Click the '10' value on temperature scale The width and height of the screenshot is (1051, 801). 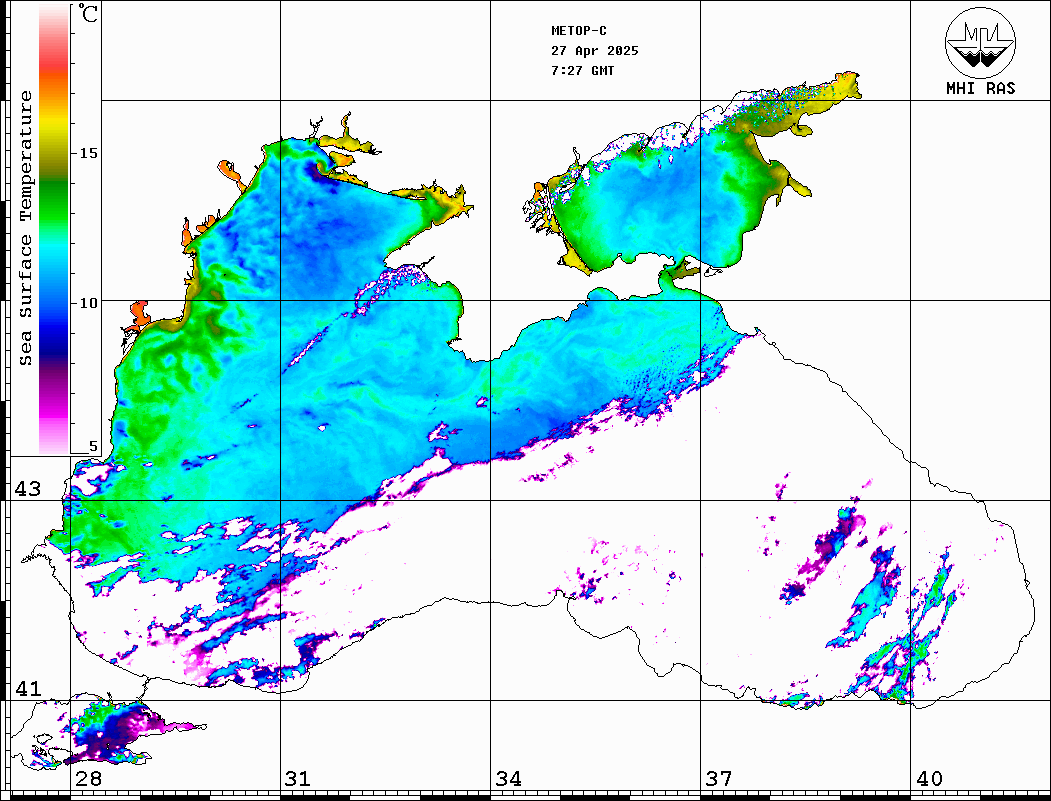pos(88,303)
